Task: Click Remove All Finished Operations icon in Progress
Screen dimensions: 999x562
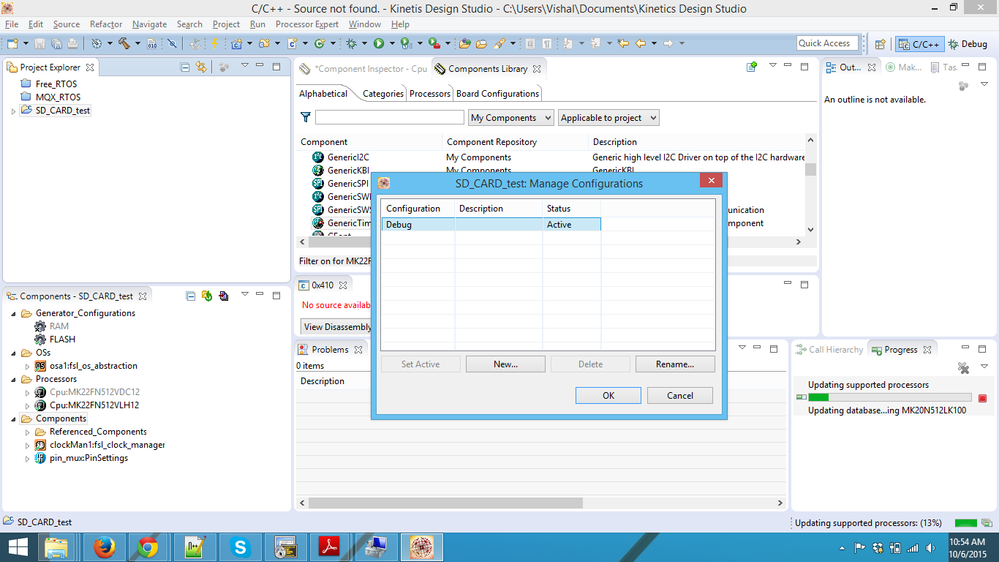Action: [963, 368]
